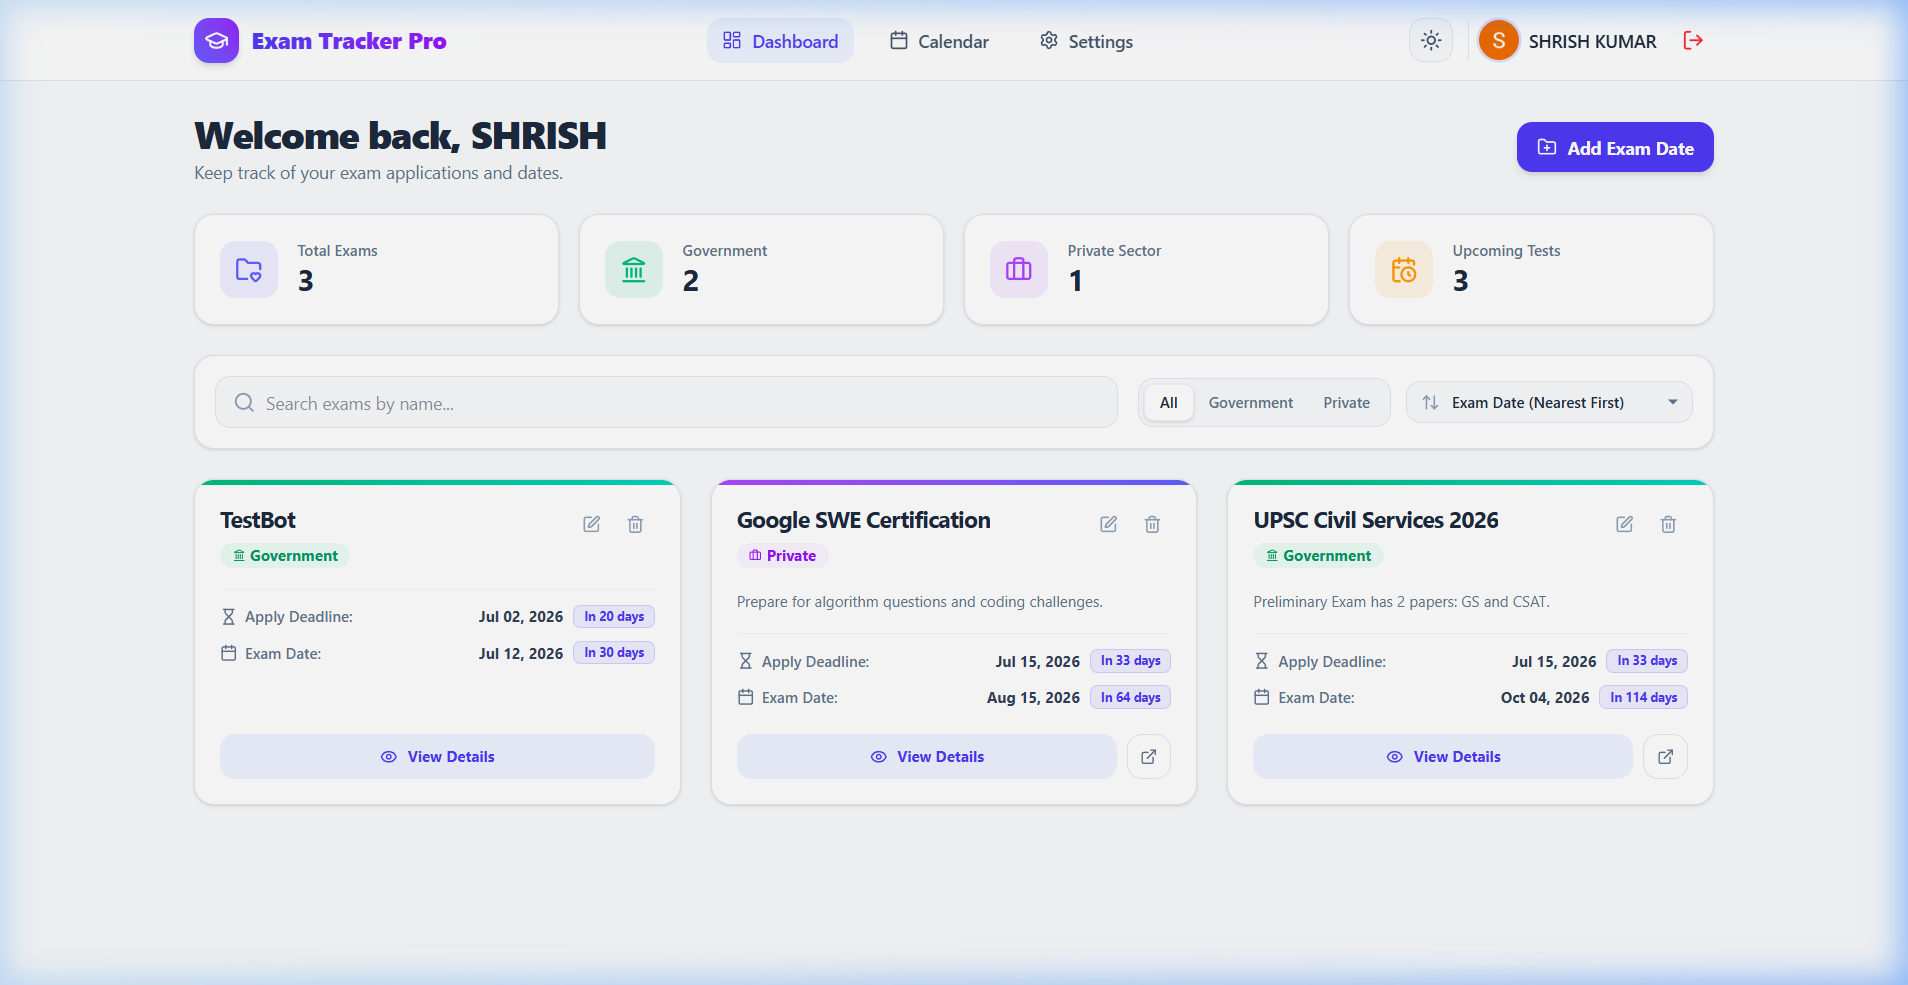
Task: Click the 'Oct 04, 2026' exam date
Action: [x=1545, y=698]
